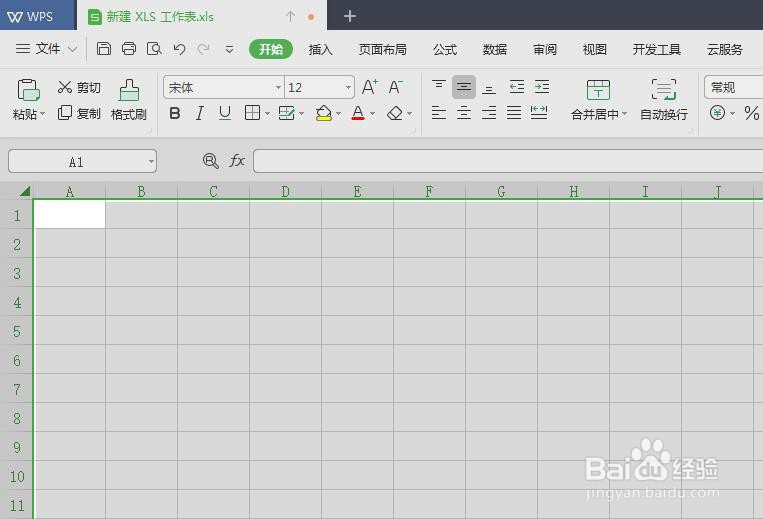Viewport: 763px width, 519px height.
Task: Switch to the 插入 tab
Action: click(x=320, y=49)
